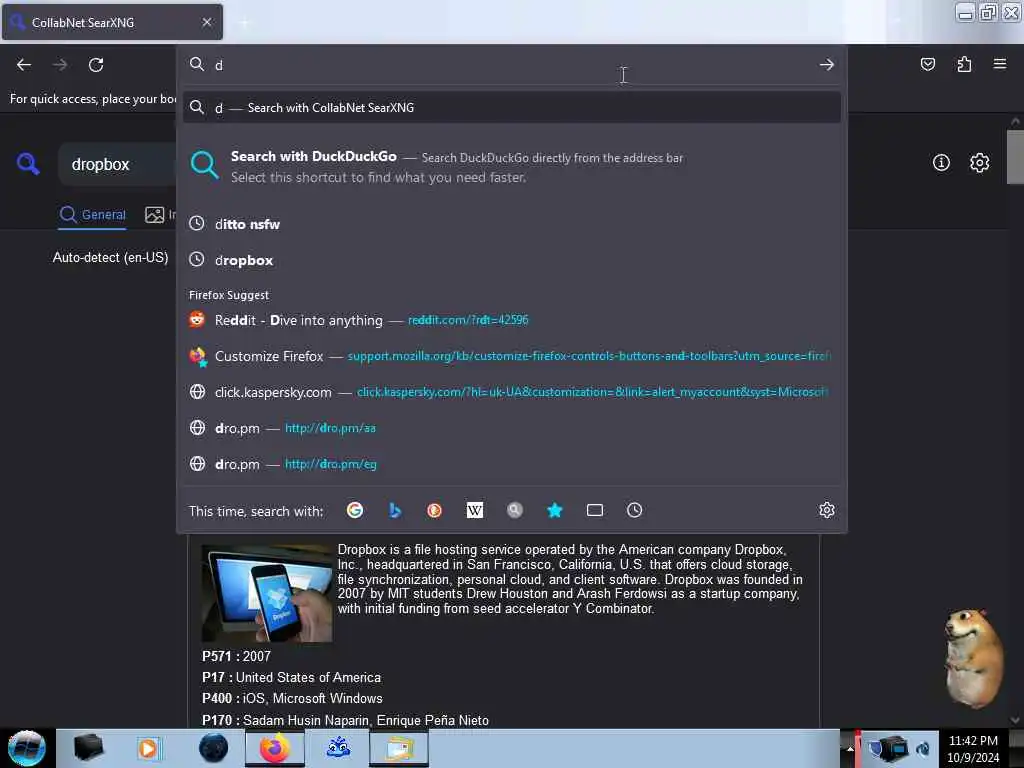Image resolution: width=1024 pixels, height=768 pixels.
Task: Click the Windows Start orb
Action: click(26, 748)
